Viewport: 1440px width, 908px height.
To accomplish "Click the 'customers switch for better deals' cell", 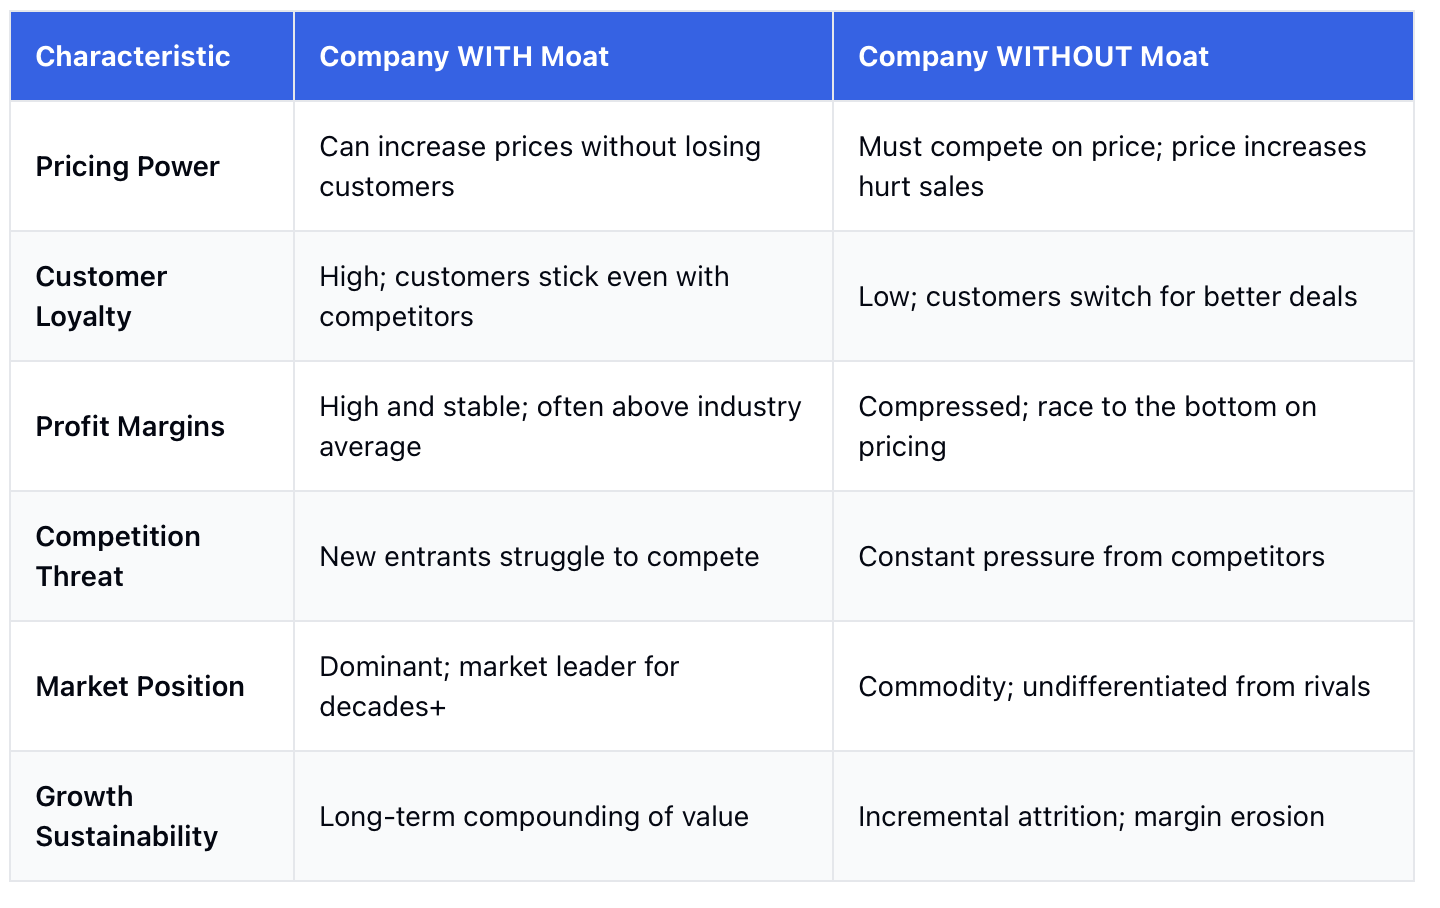I will coord(1123,296).
